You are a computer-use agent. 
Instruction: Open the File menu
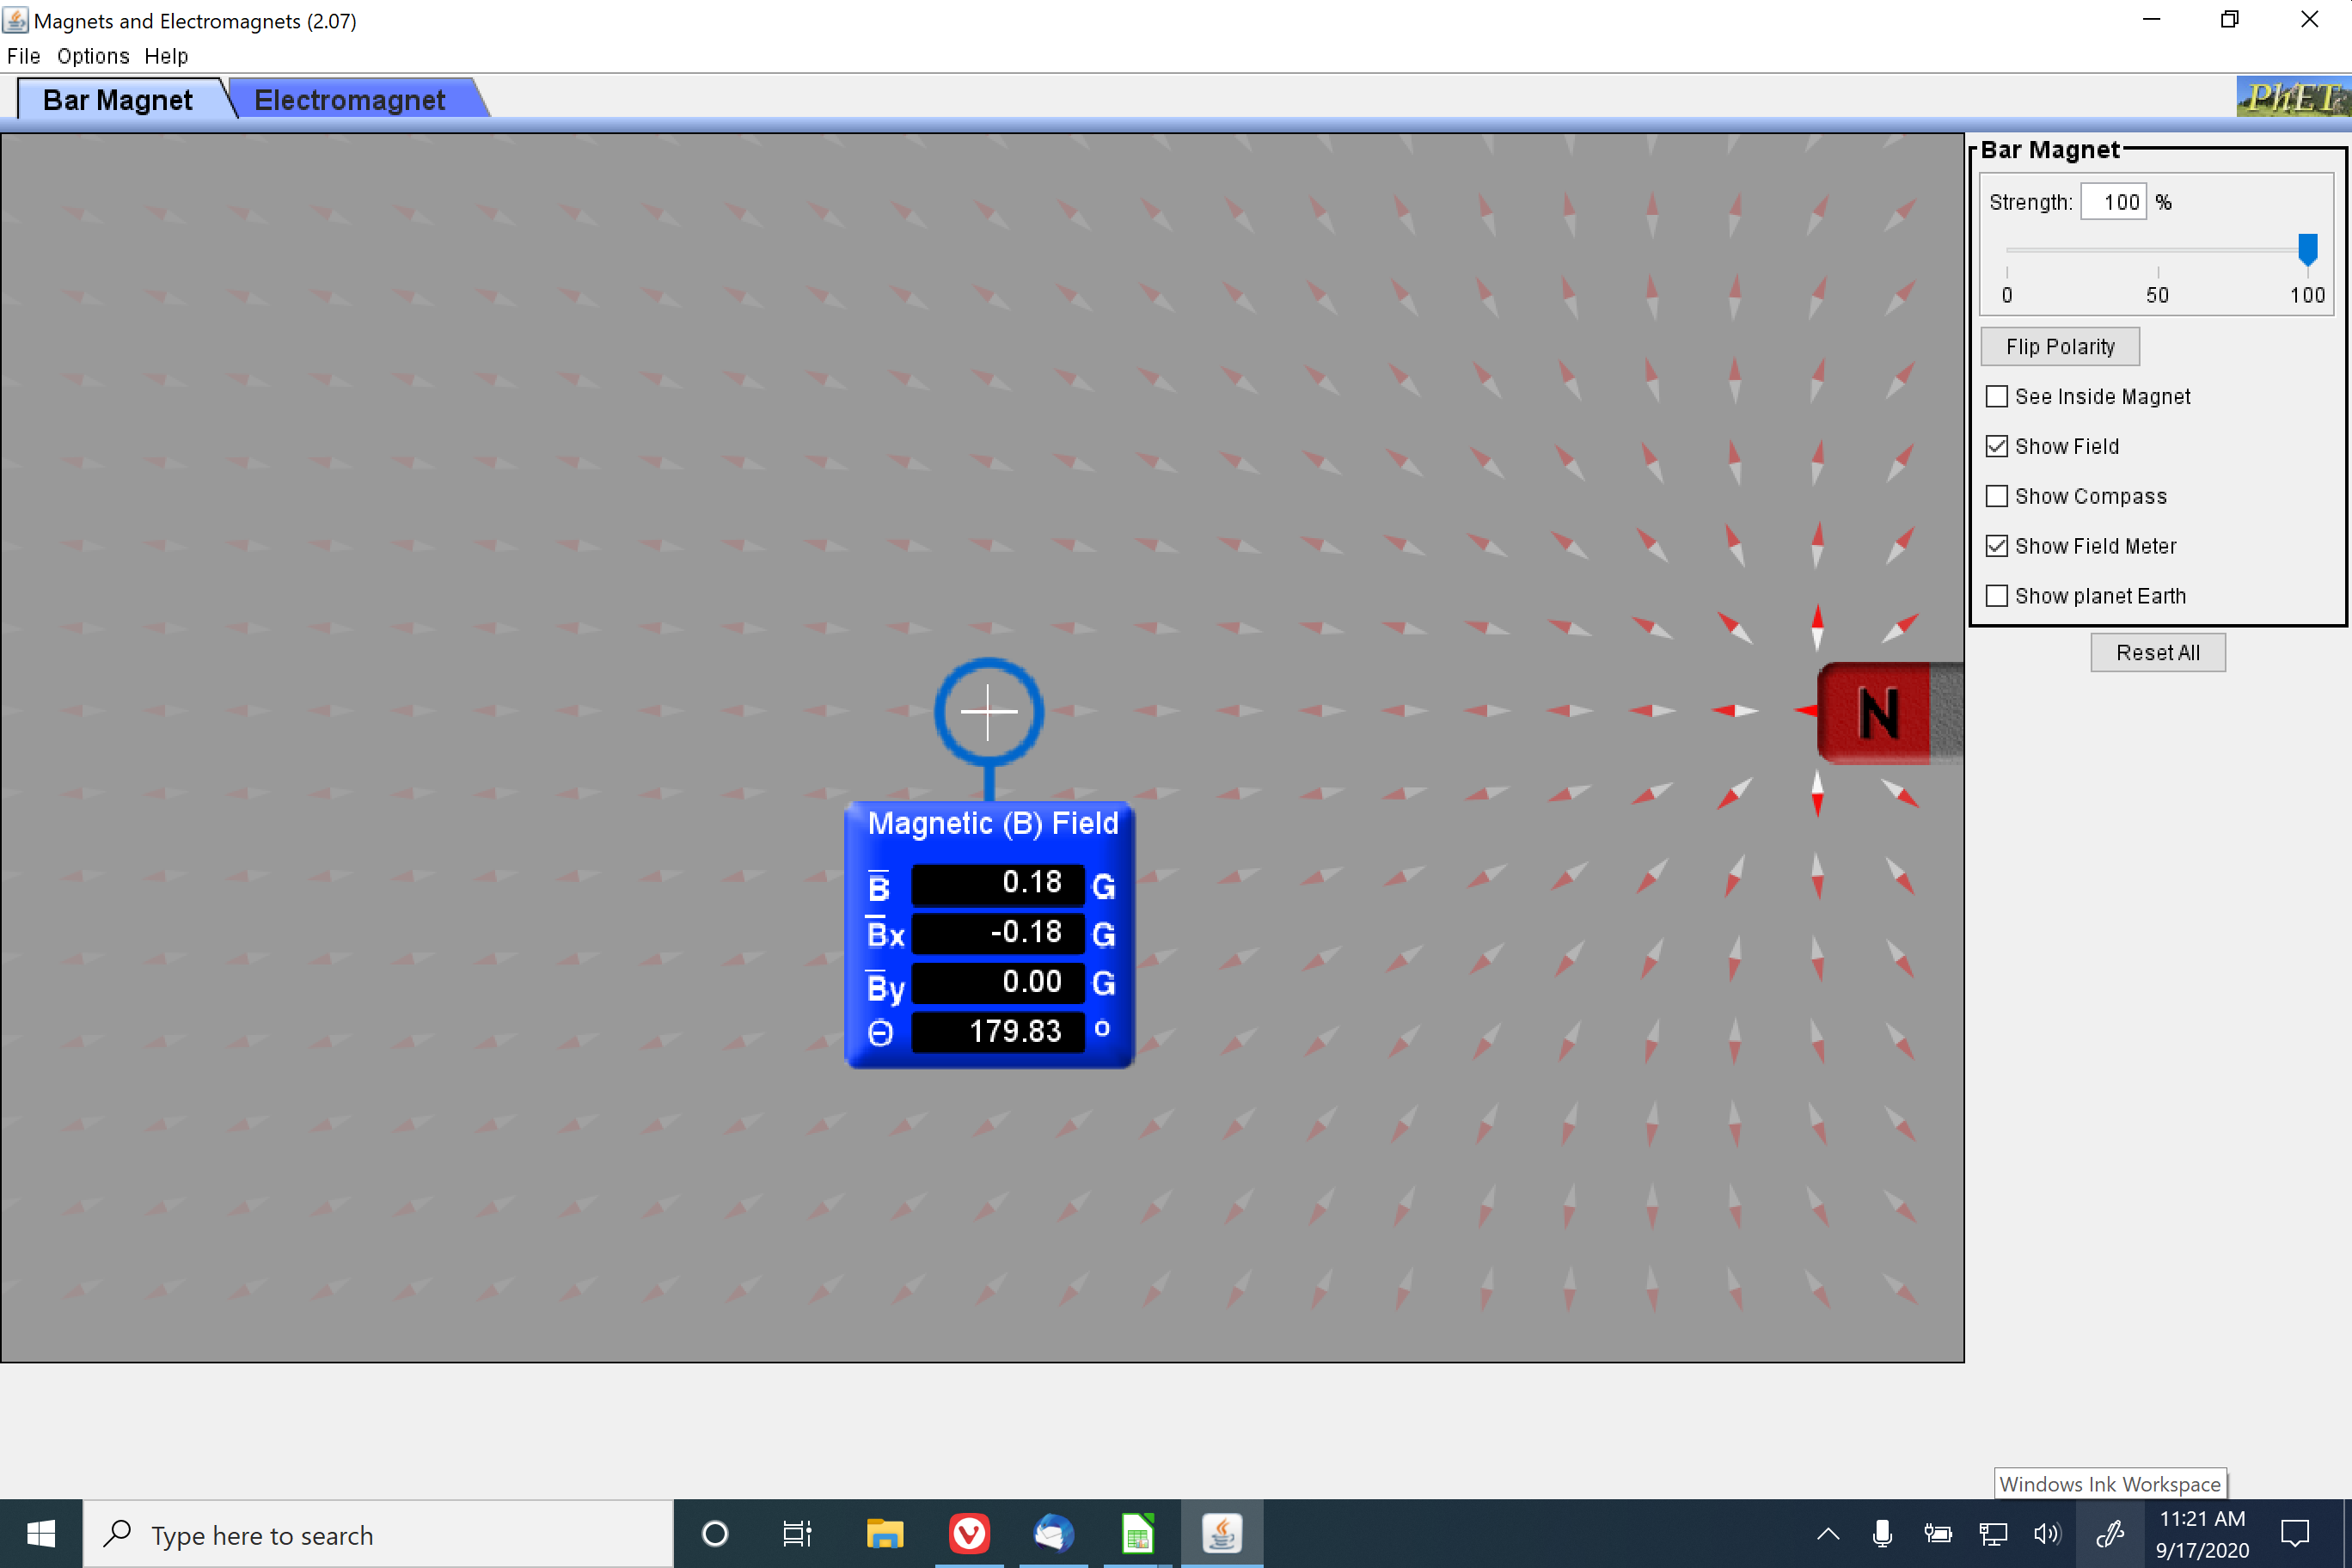[23, 56]
